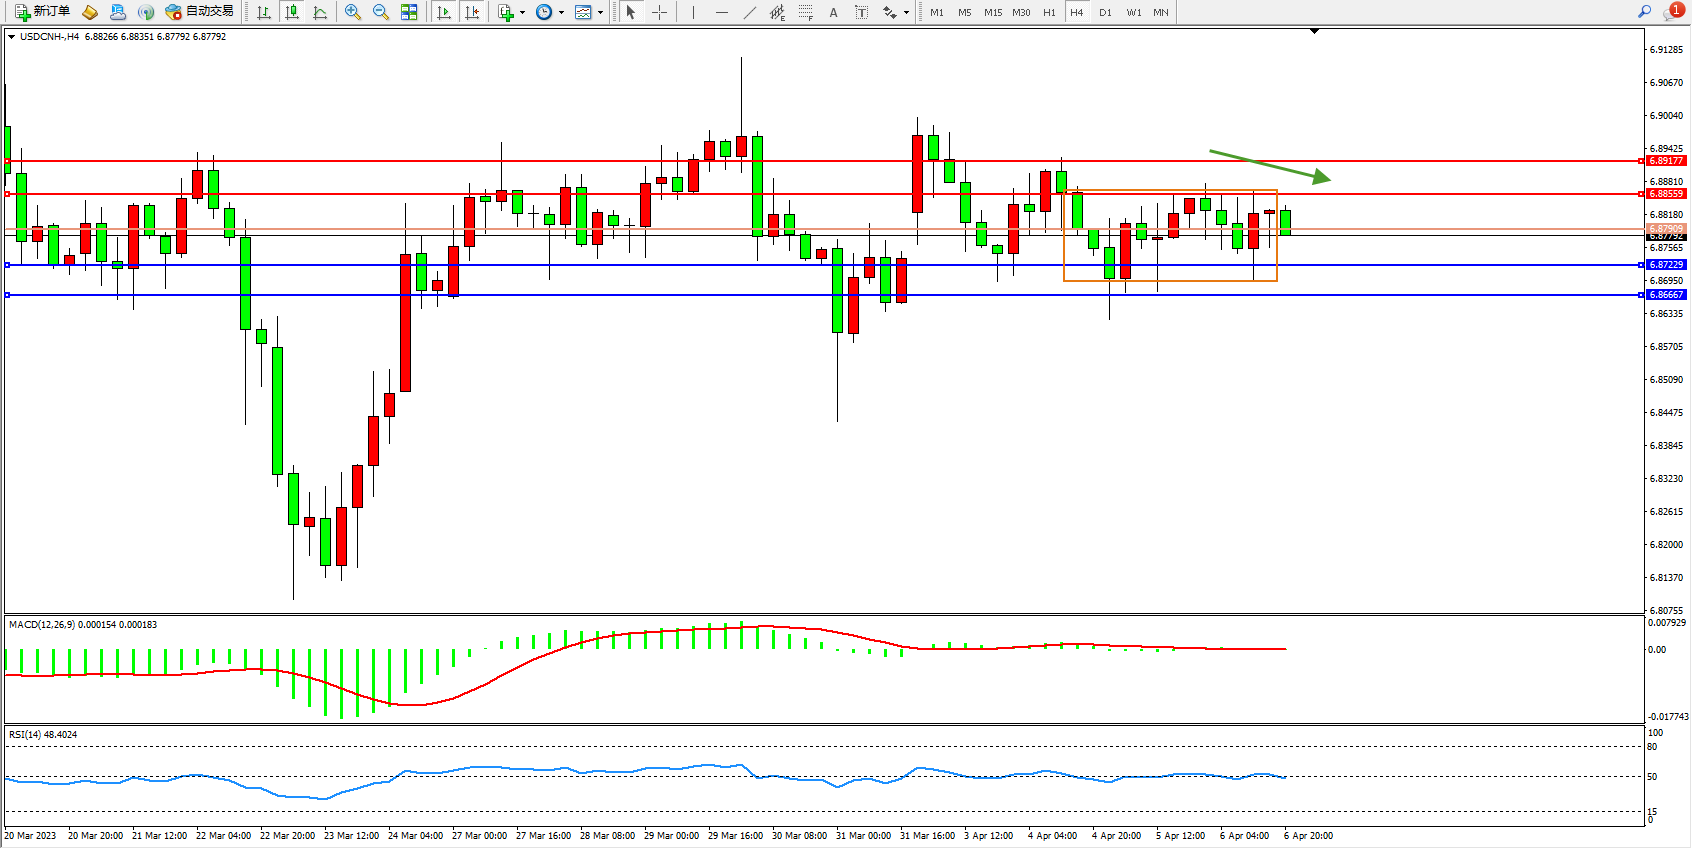Tile chart windows with grid icon

click(x=409, y=12)
